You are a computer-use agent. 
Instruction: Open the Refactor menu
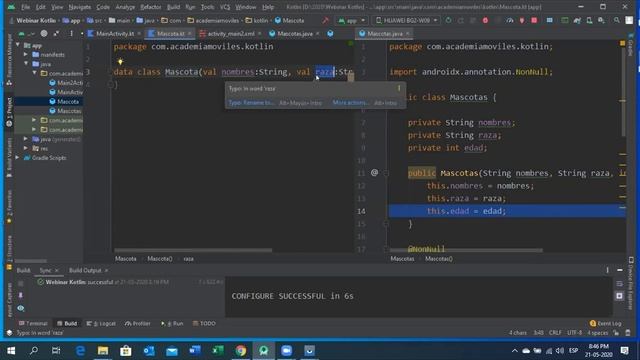point(151,7)
